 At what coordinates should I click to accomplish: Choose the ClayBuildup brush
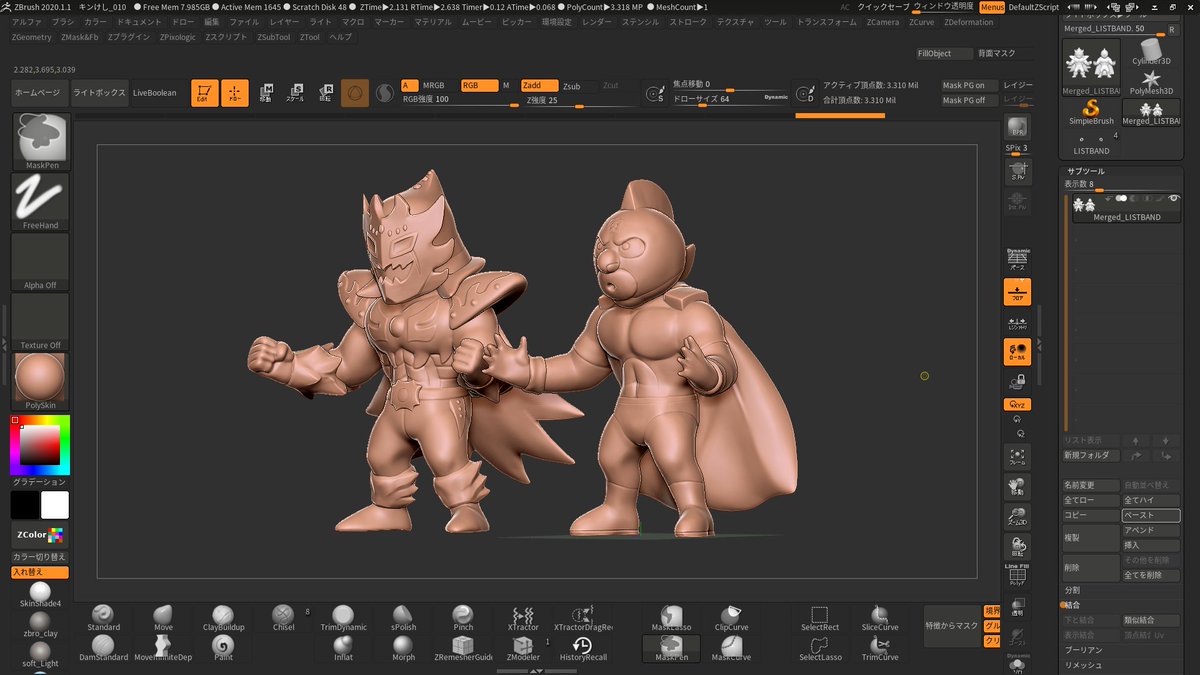click(x=224, y=618)
